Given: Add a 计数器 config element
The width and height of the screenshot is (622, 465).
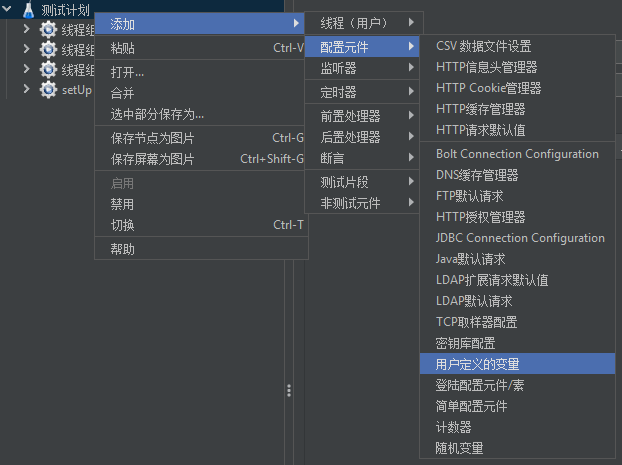Looking at the screenshot, I should tap(453, 427).
